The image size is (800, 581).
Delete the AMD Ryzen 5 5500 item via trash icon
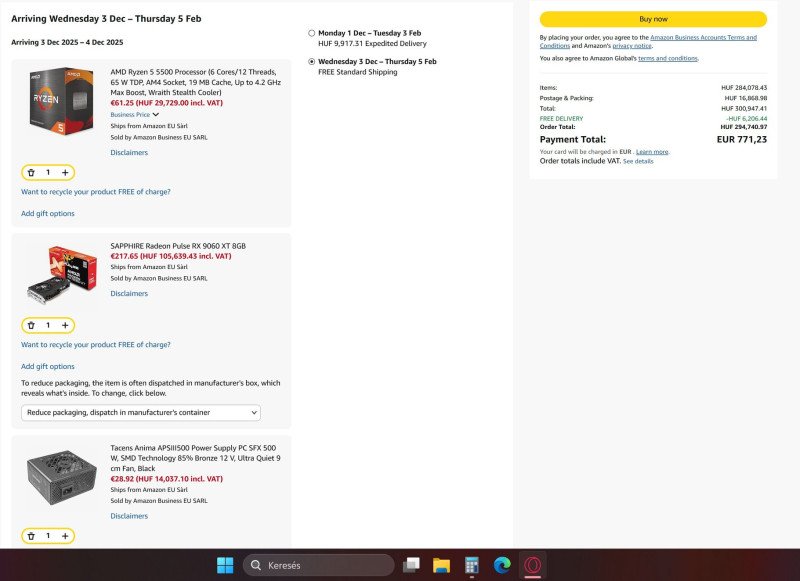tap(31, 172)
